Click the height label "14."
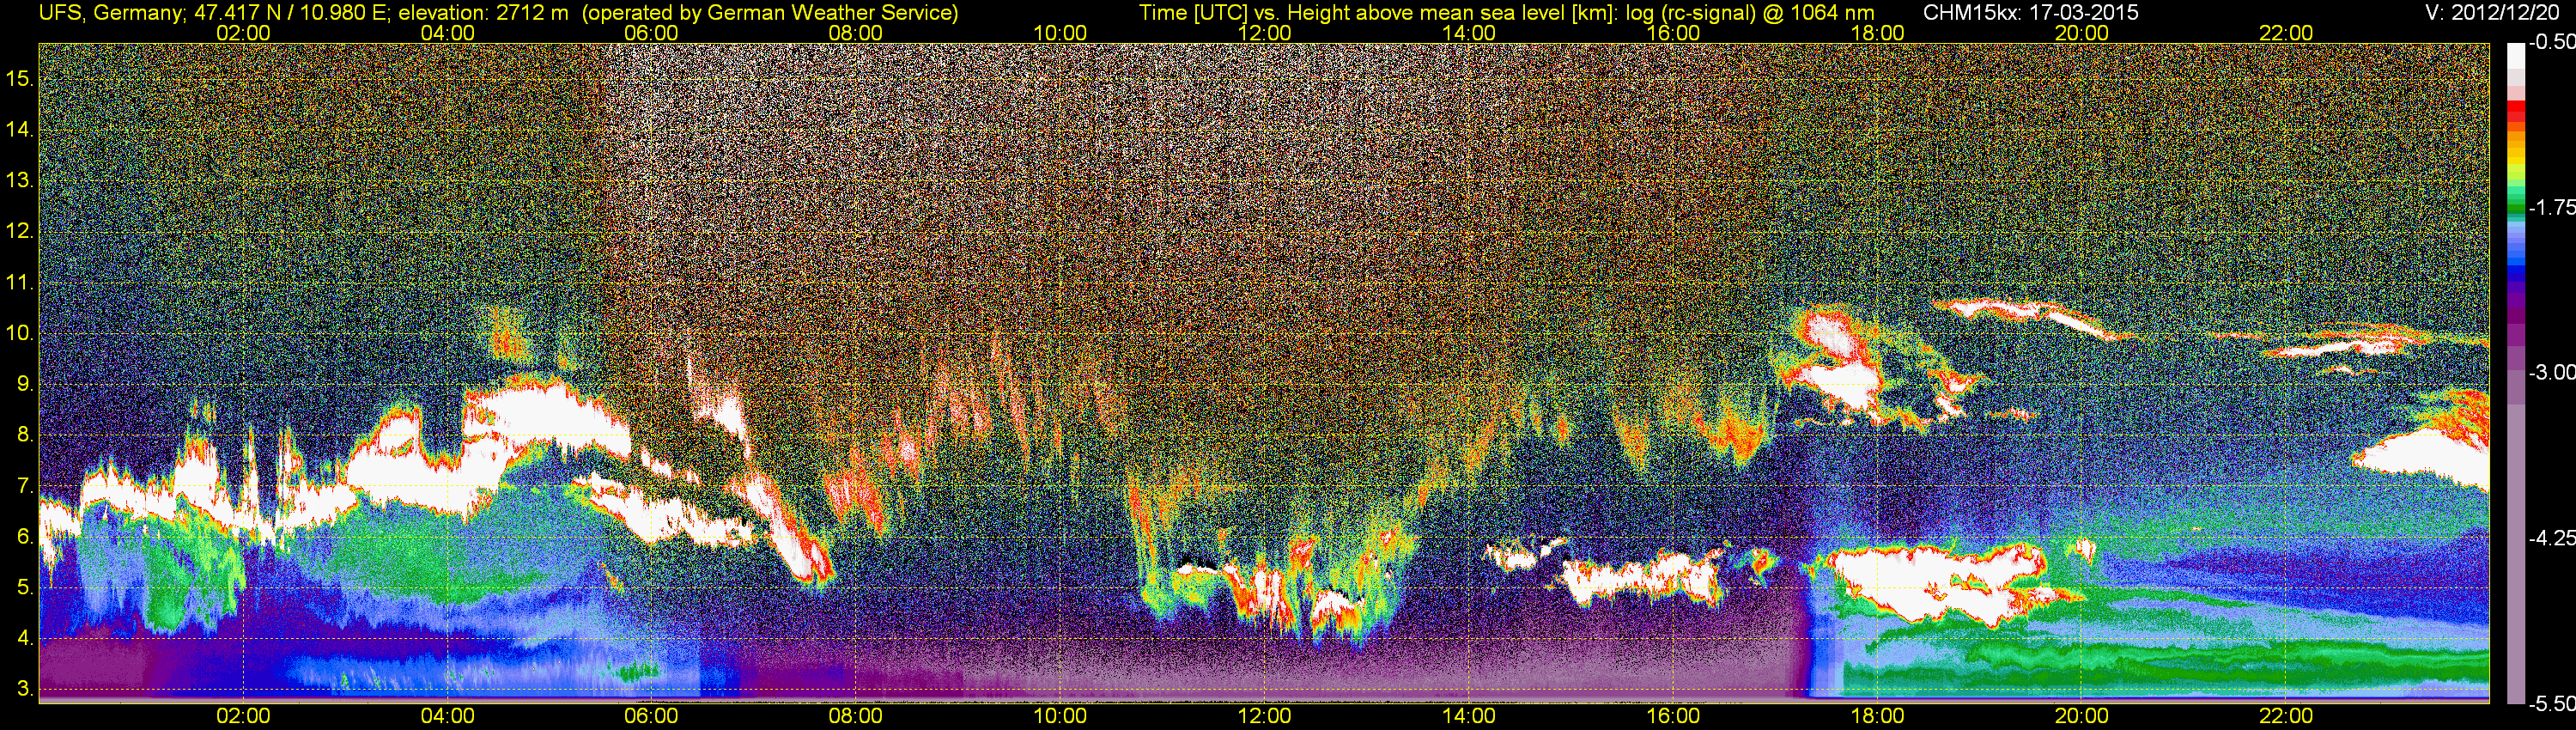 point(20,129)
